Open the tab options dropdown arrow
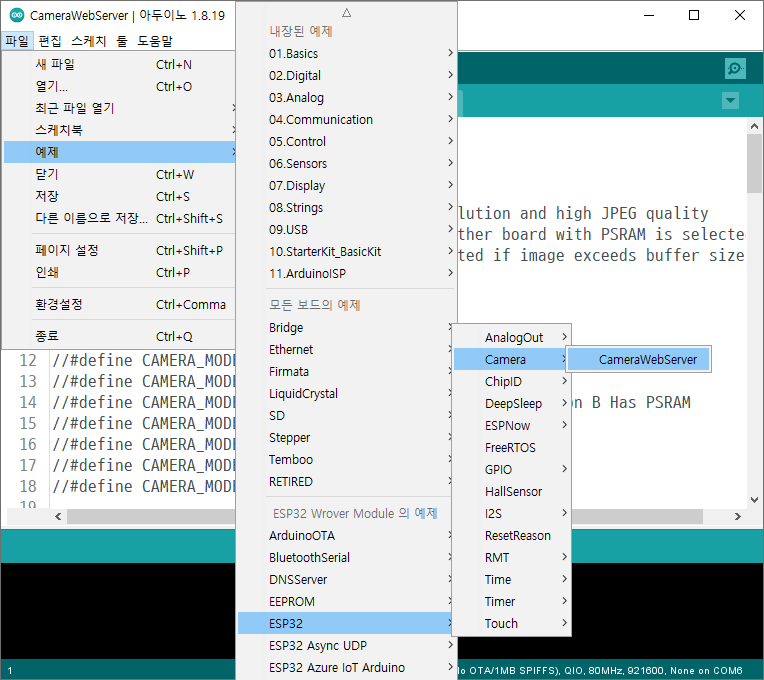The width and height of the screenshot is (764, 680). [x=730, y=101]
